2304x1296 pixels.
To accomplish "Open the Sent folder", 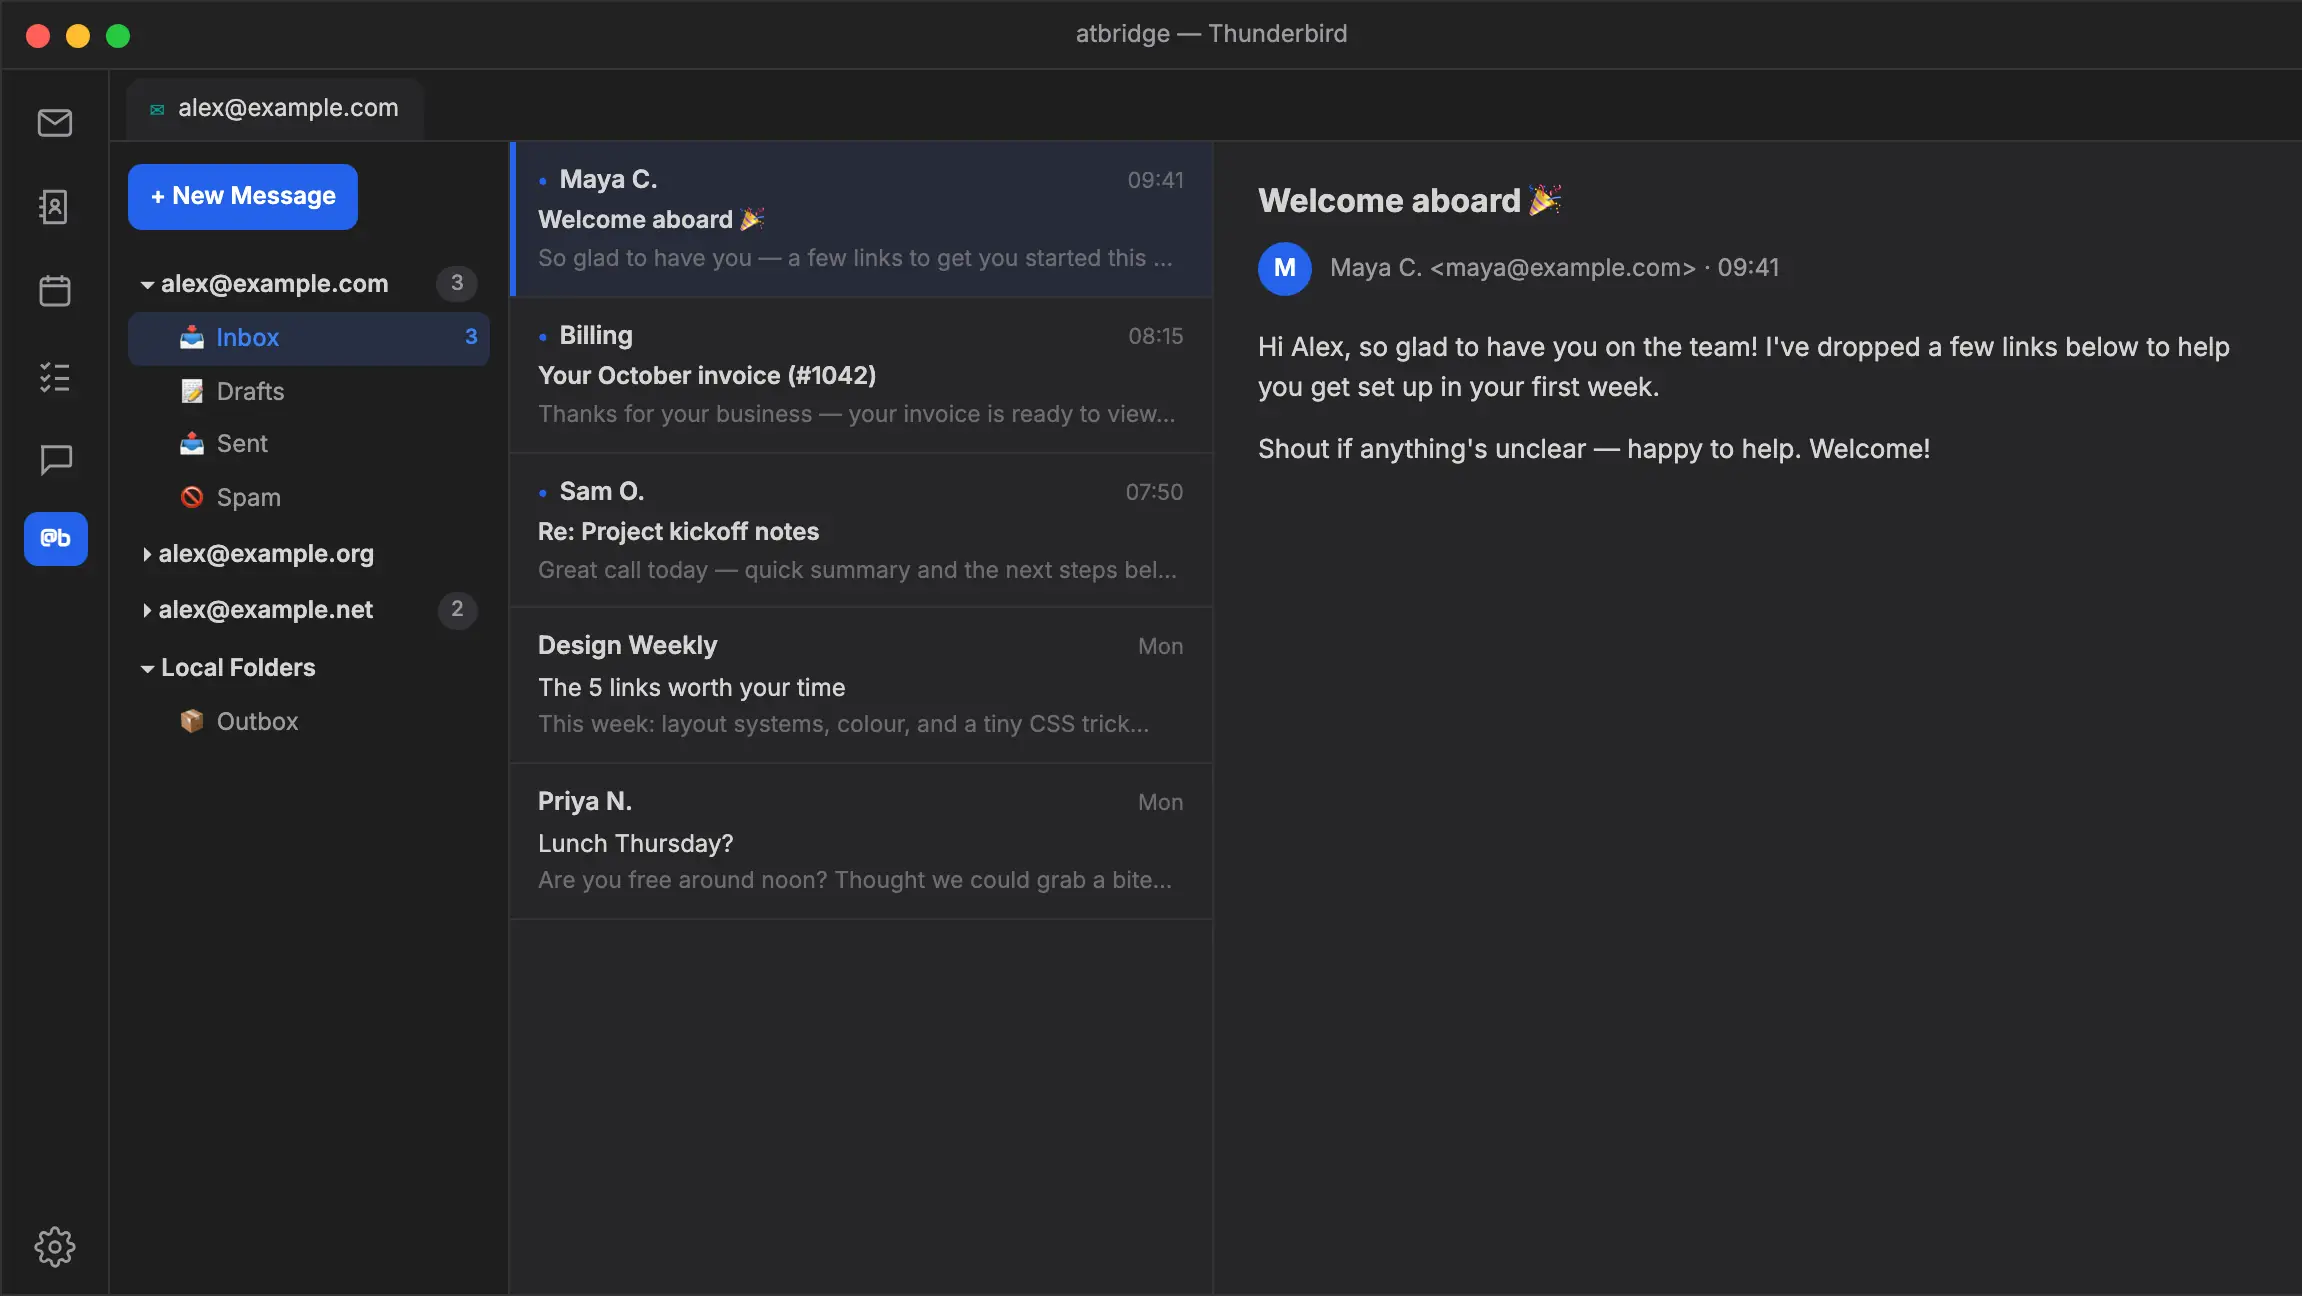I will click(x=309, y=444).
